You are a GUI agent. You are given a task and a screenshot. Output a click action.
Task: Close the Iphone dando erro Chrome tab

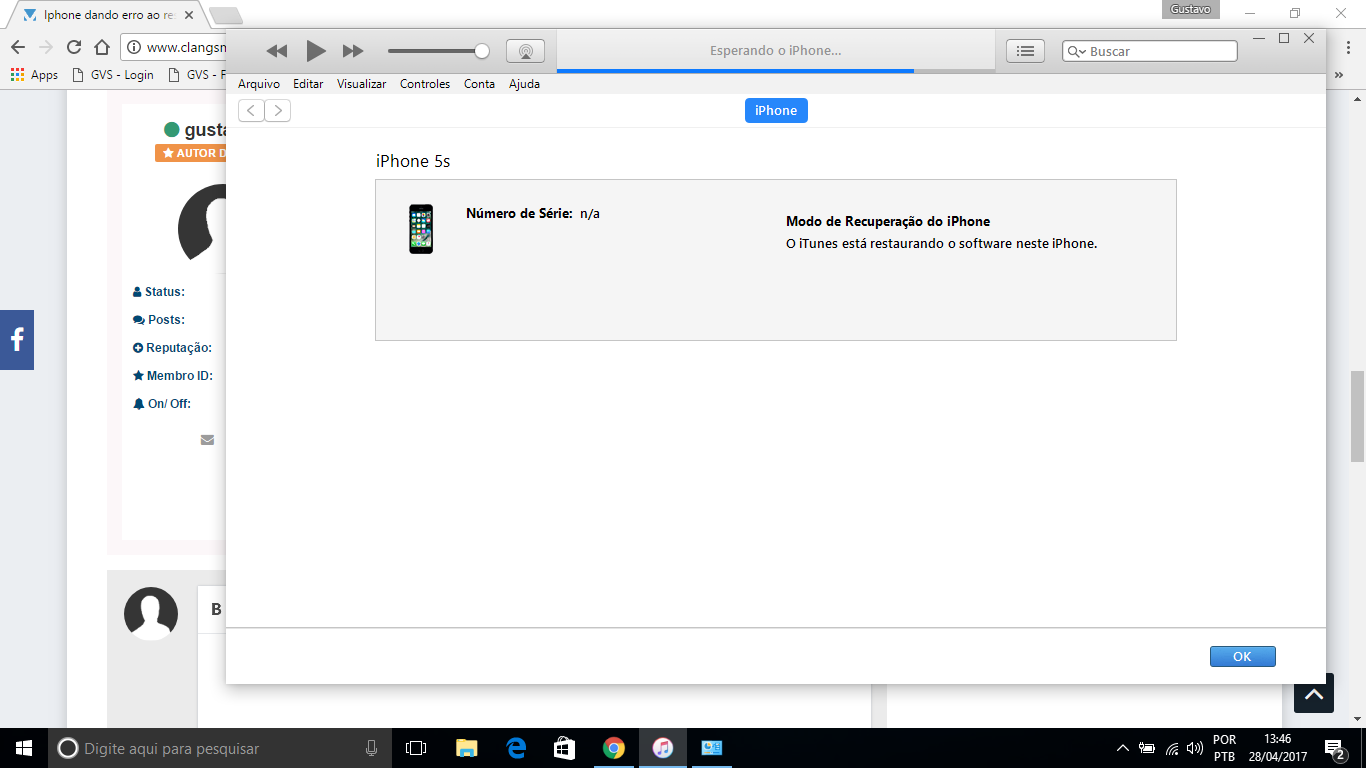click(x=189, y=15)
